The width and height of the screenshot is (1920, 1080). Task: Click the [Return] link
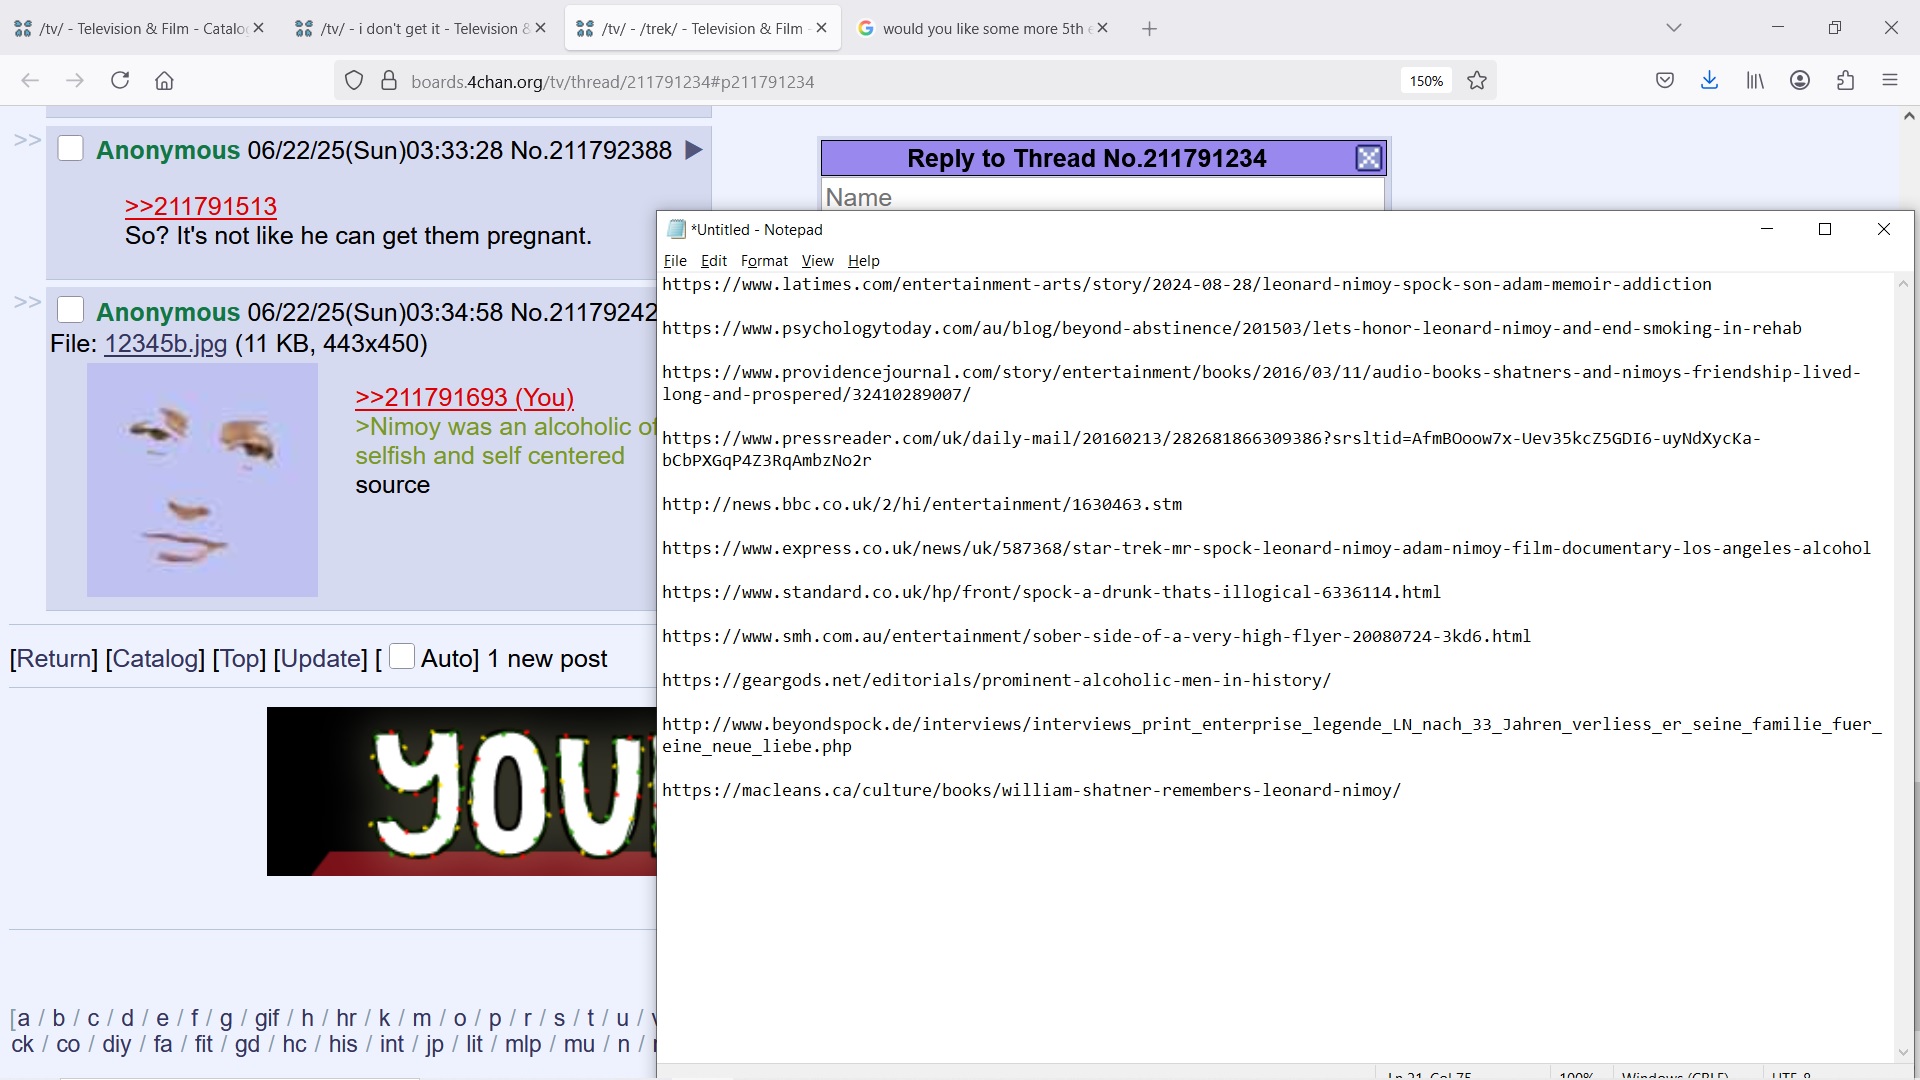tap(54, 658)
